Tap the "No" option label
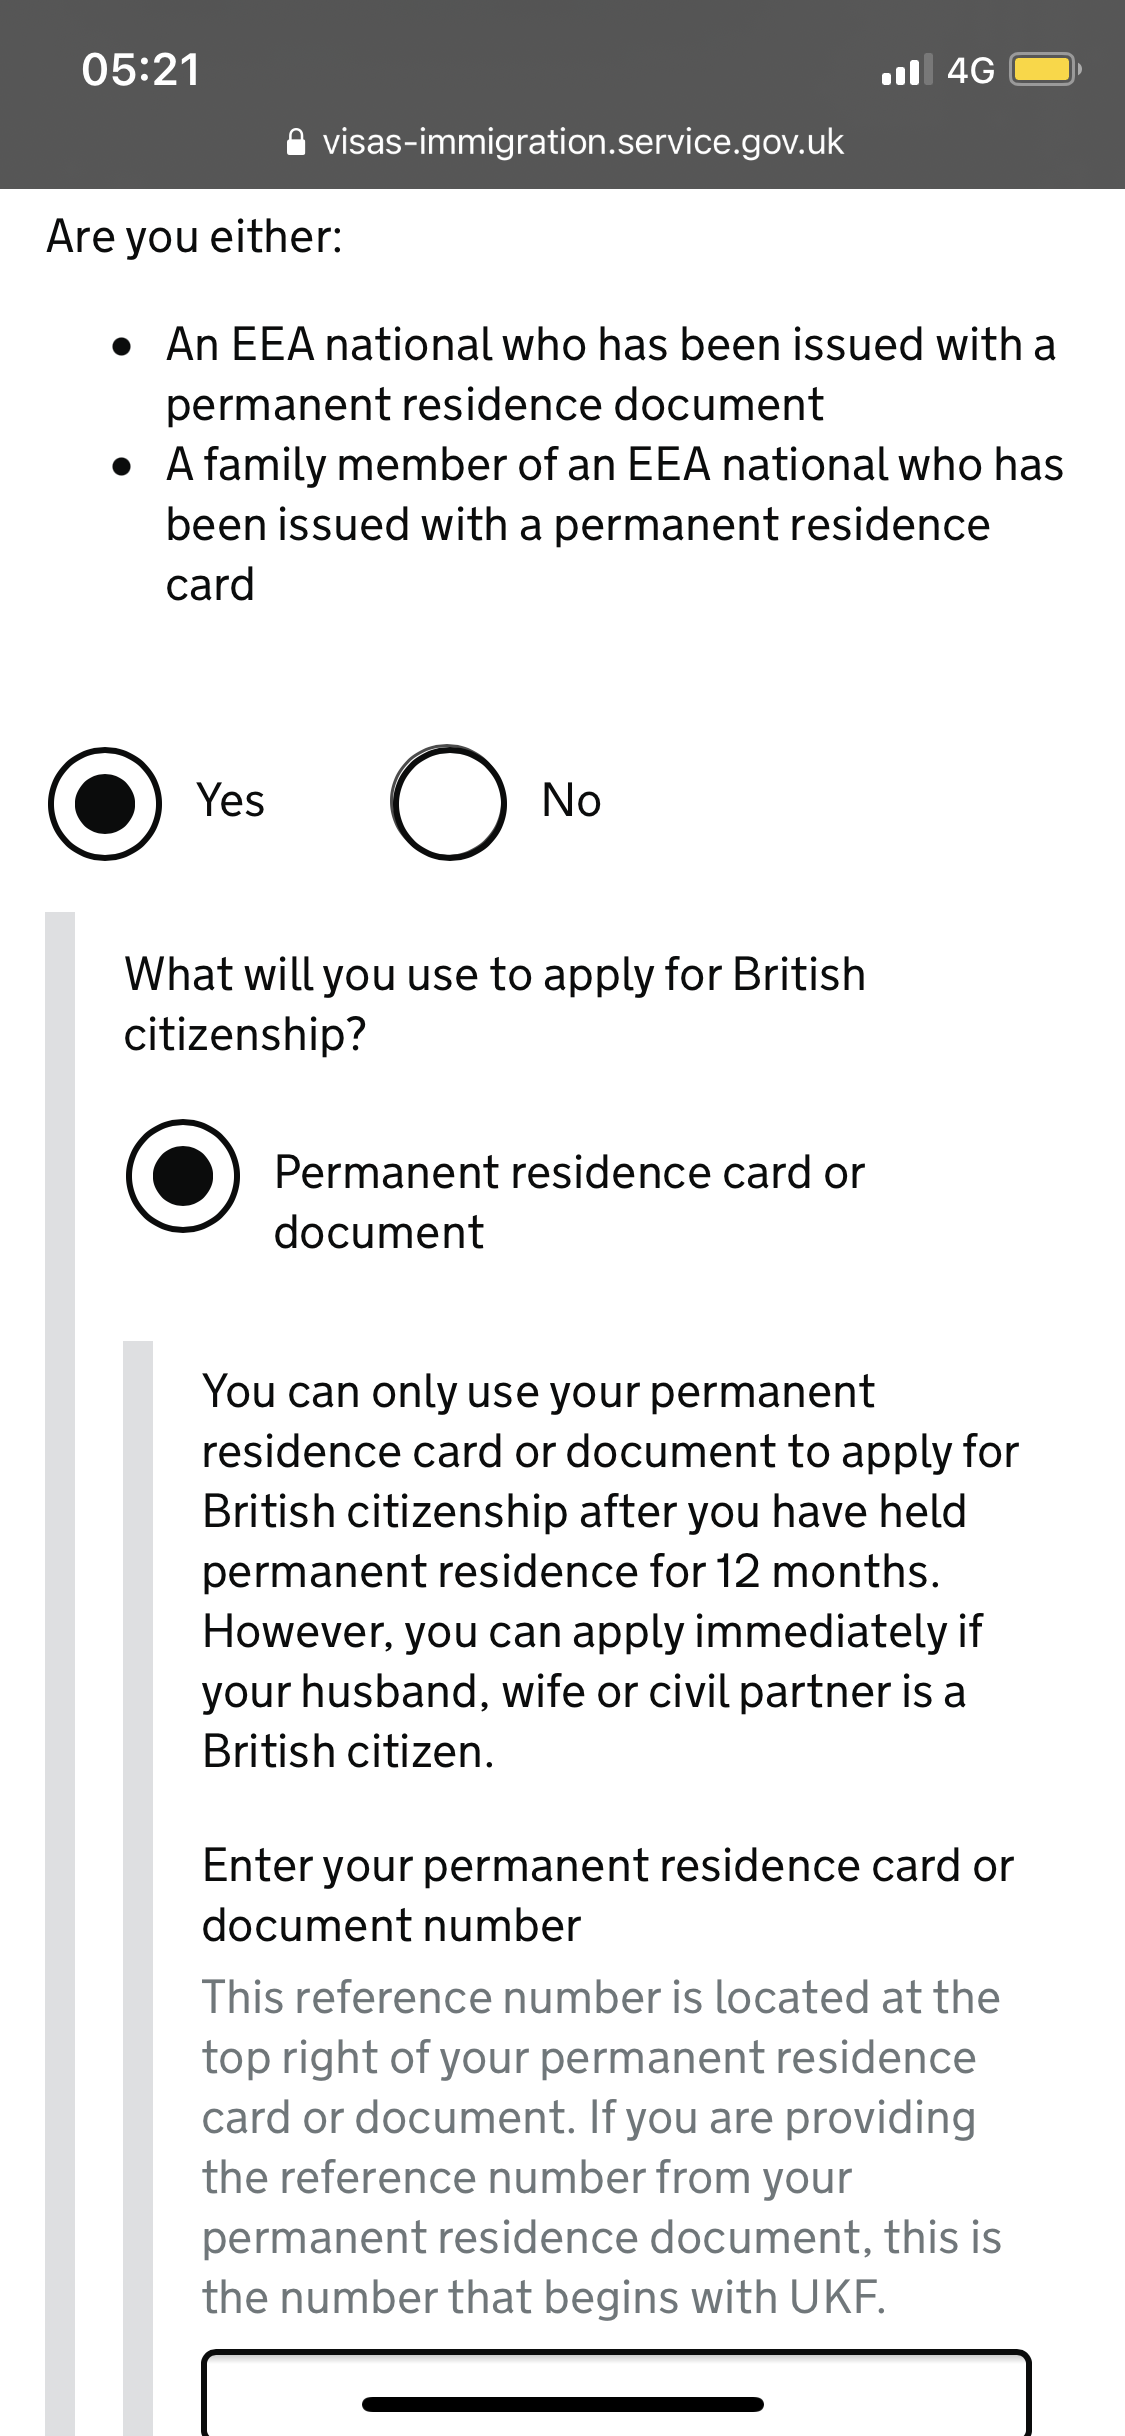1125x2436 pixels. (x=571, y=801)
